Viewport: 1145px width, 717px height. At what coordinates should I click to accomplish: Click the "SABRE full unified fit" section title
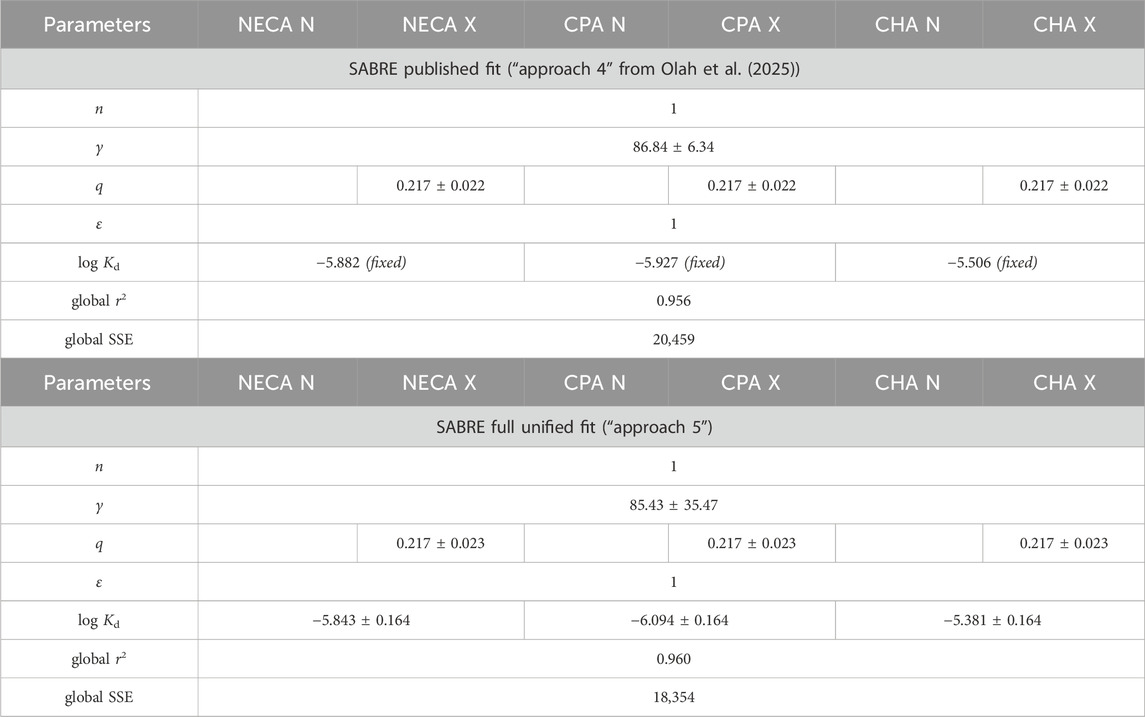coord(572,428)
